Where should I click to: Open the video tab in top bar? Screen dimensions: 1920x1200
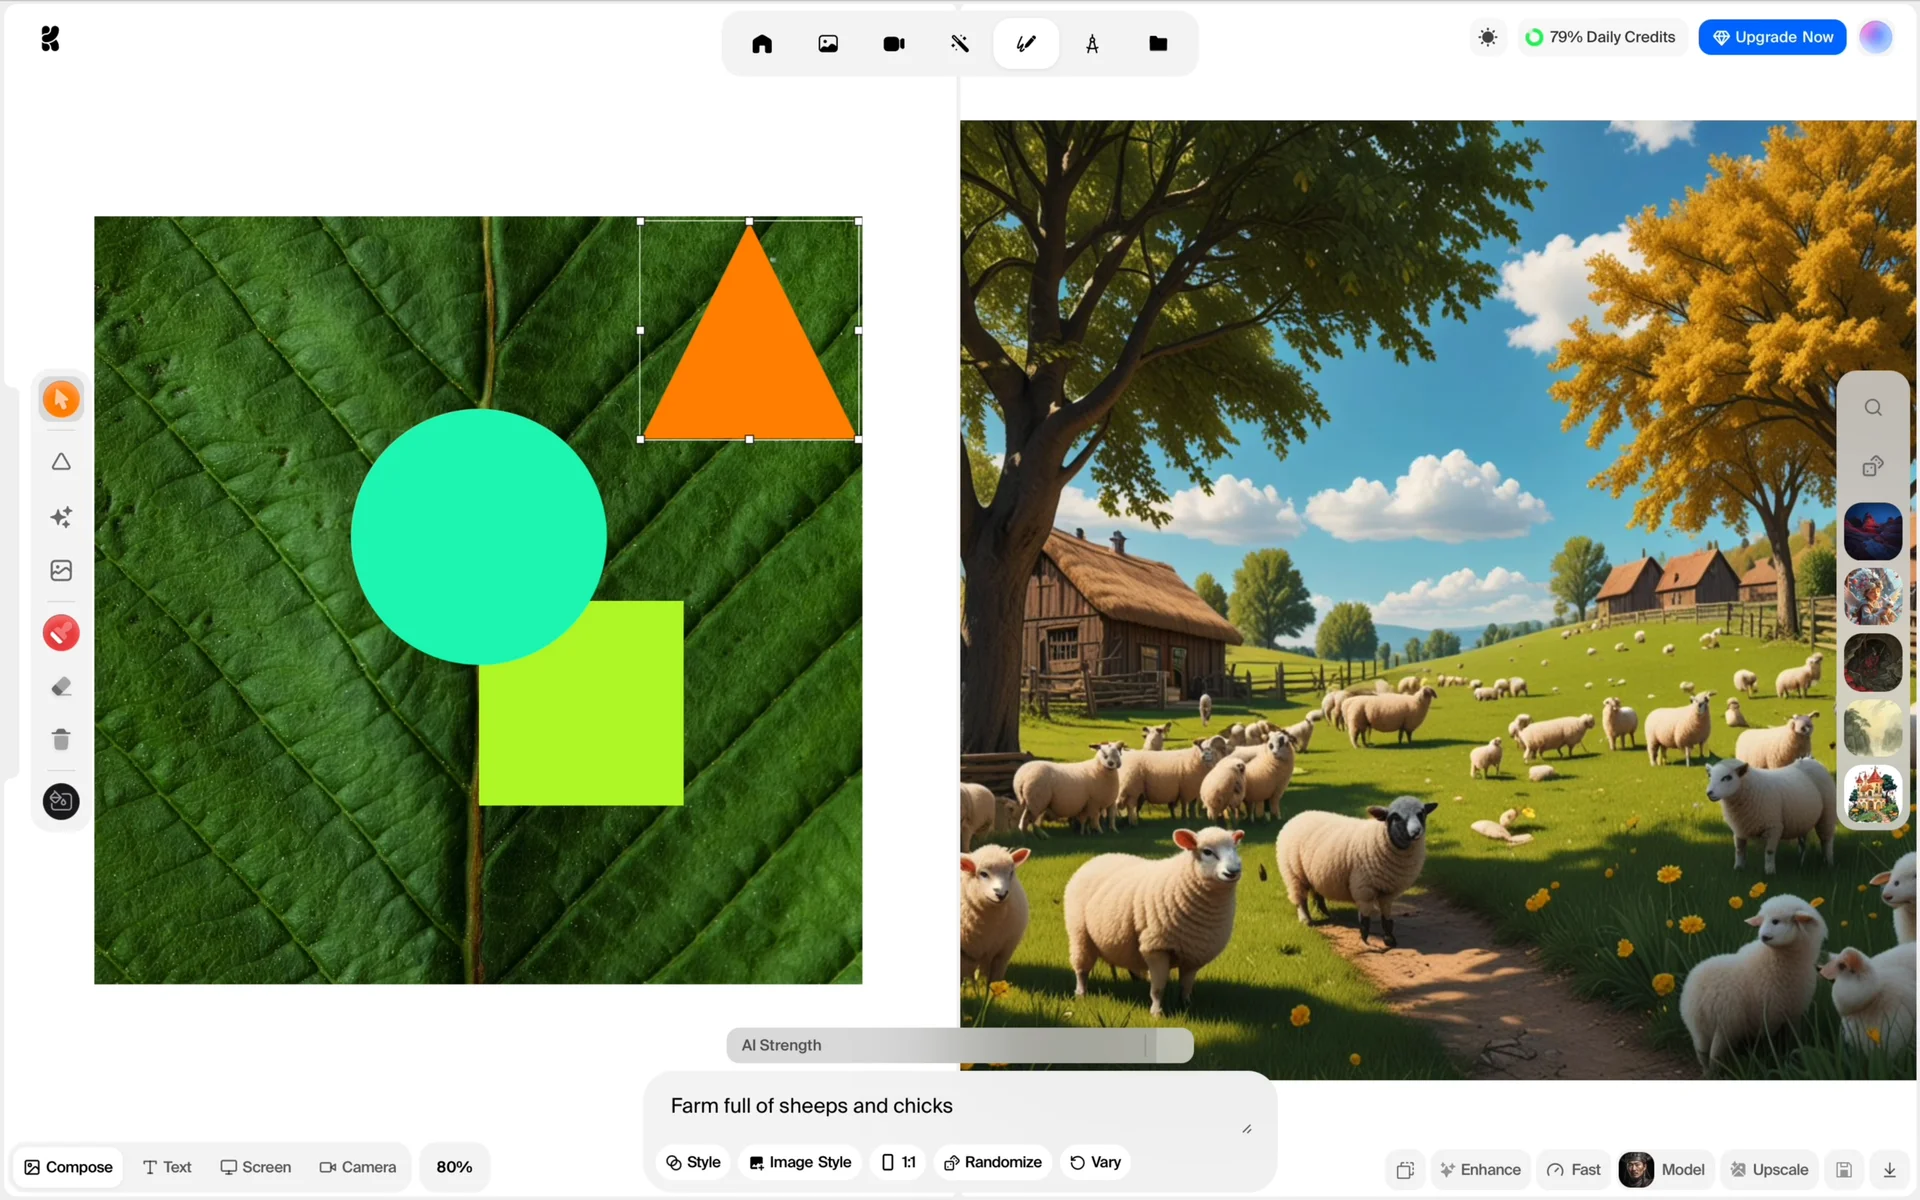[x=893, y=44]
